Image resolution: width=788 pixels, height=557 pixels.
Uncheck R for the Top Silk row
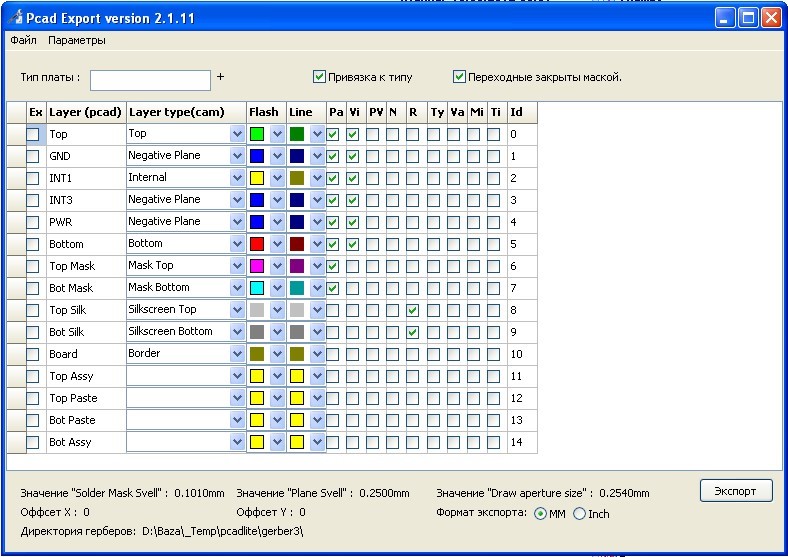(x=413, y=310)
